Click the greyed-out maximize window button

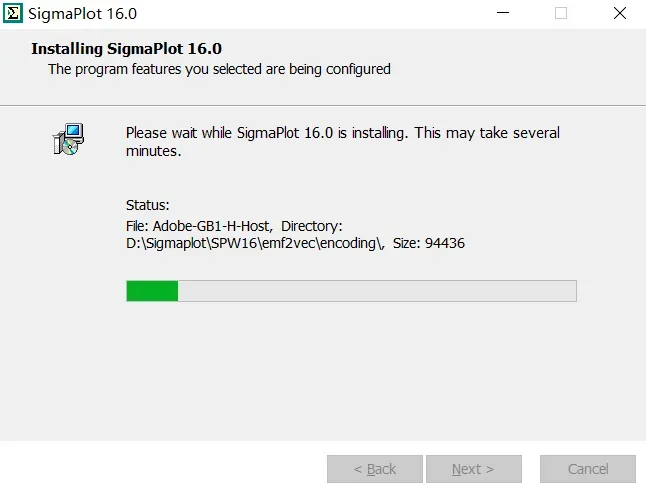[x=561, y=13]
